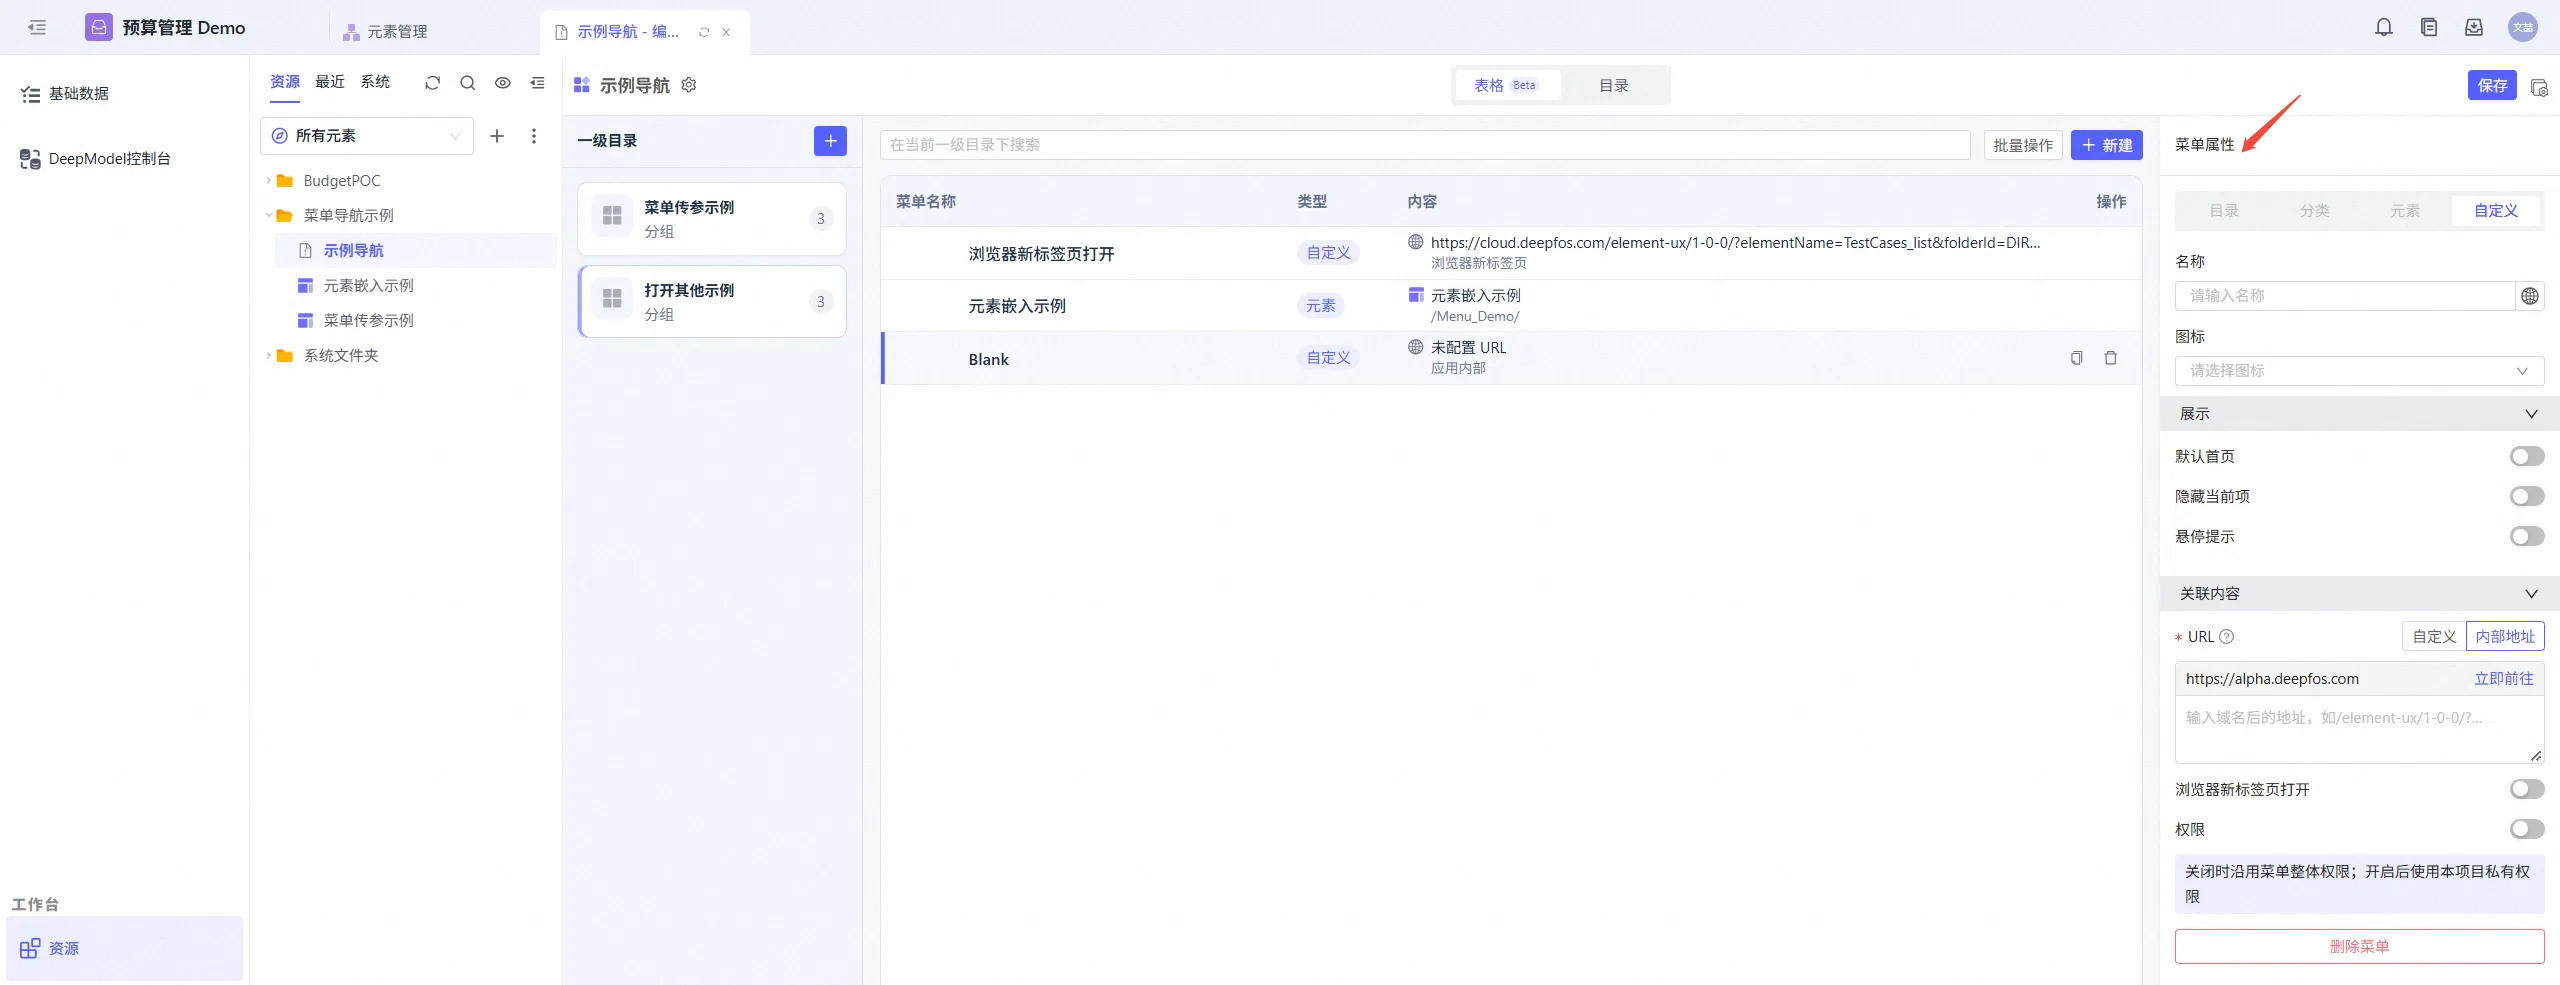Click the 立即前往 link
The image size is (2560, 985).
(2504, 679)
